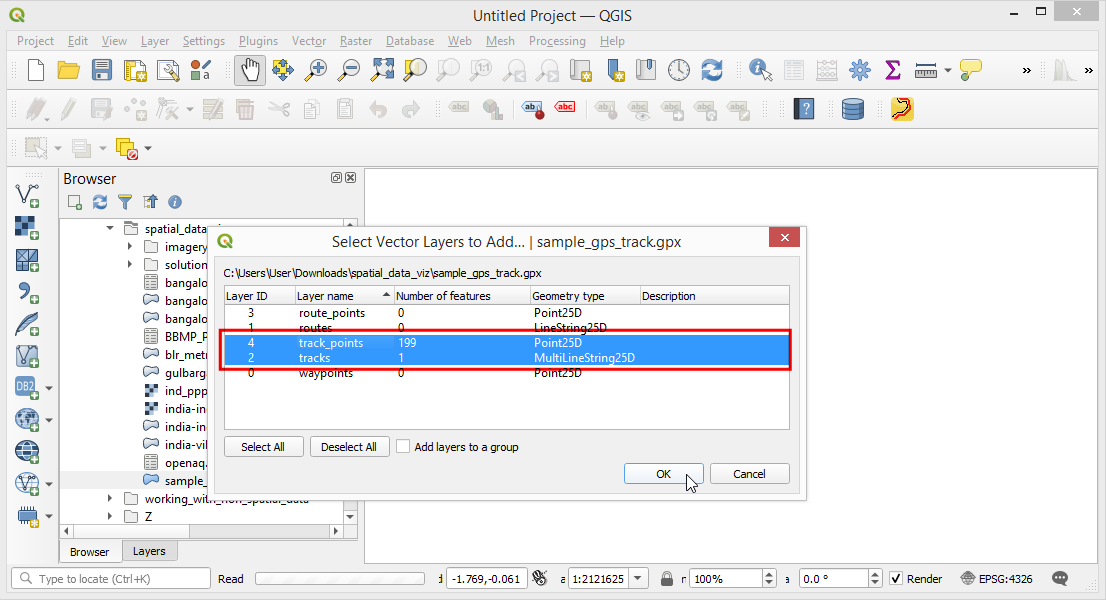
Task: Expand the imagery folder arrow
Action: [130, 246]
